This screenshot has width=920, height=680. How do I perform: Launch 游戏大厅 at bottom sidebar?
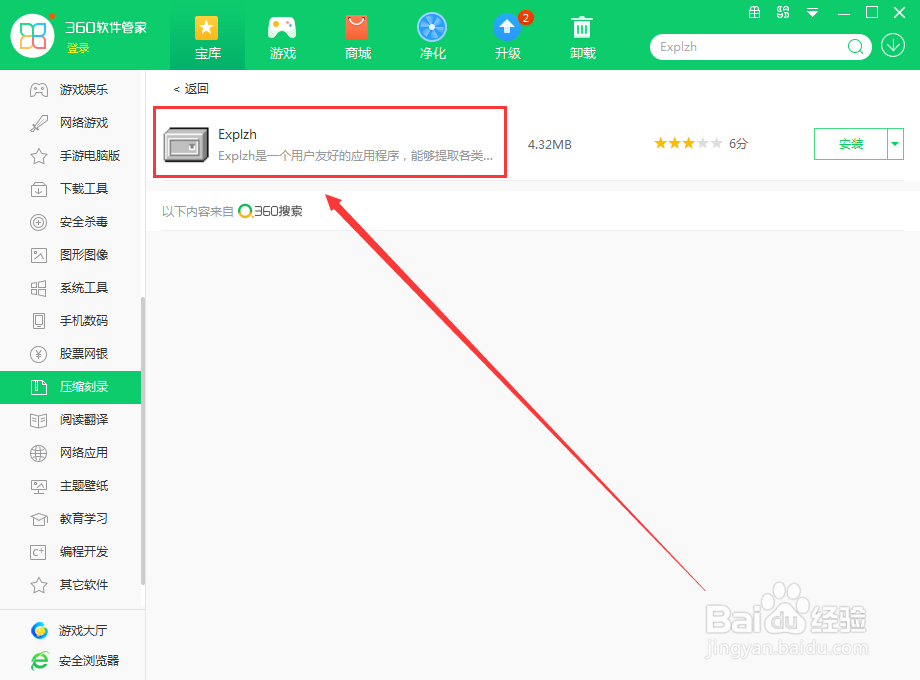(x=70, y=630)
